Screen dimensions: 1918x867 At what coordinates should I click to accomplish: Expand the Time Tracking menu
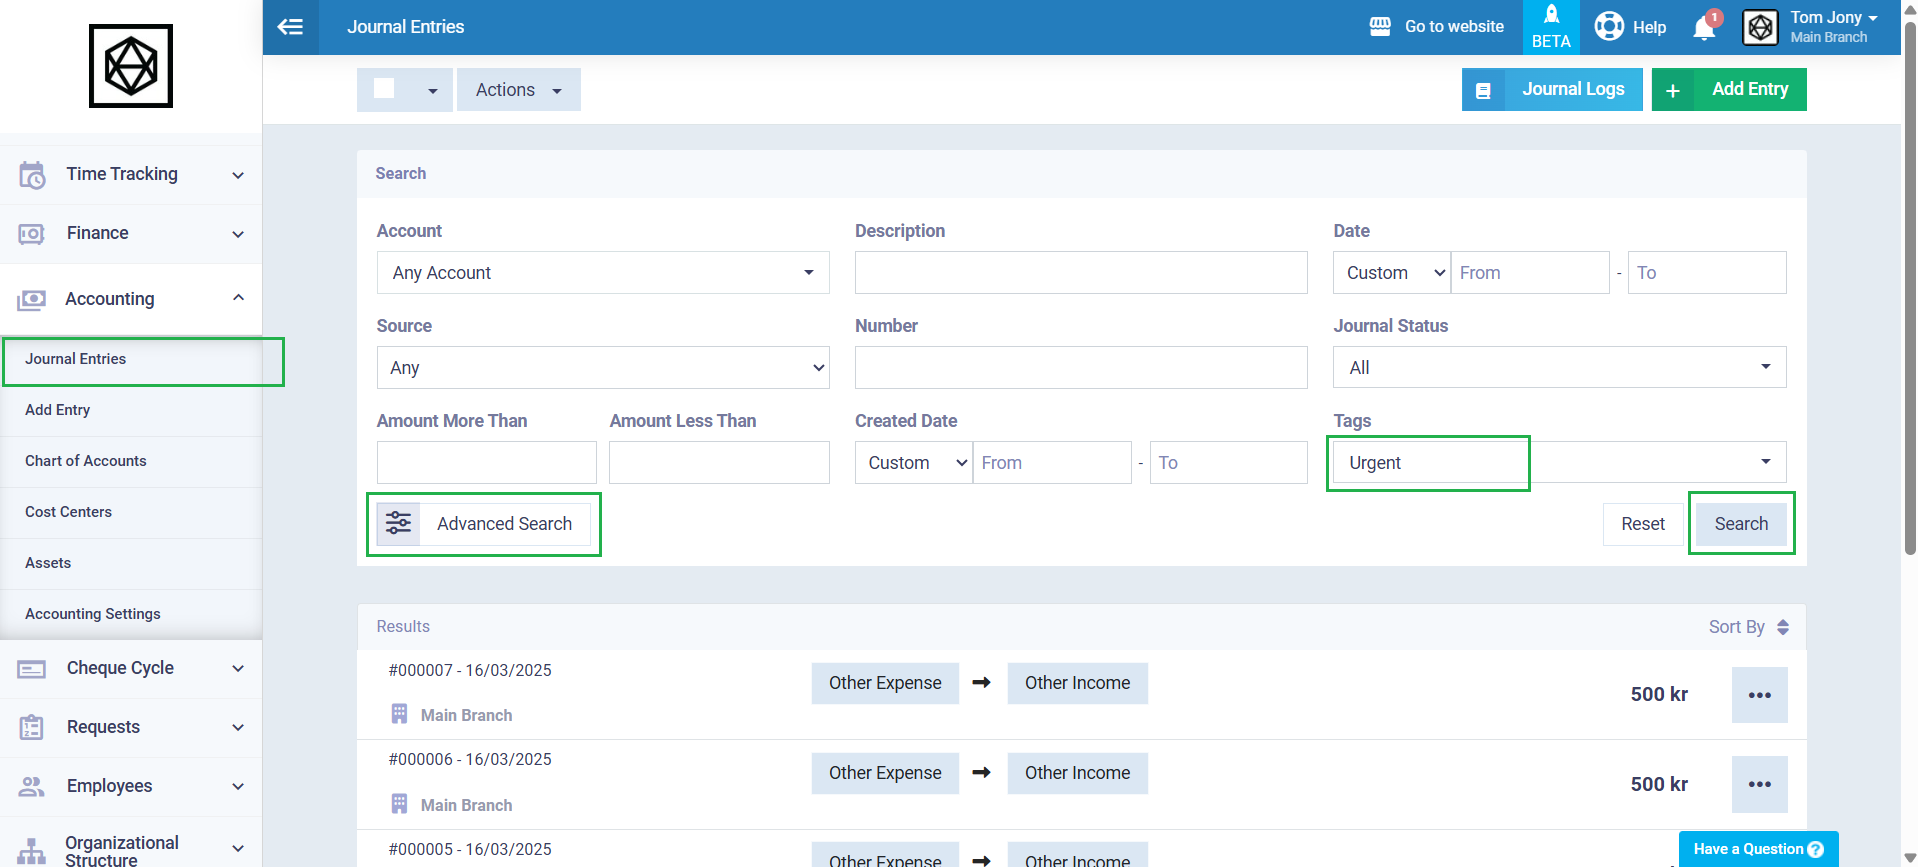238,175
